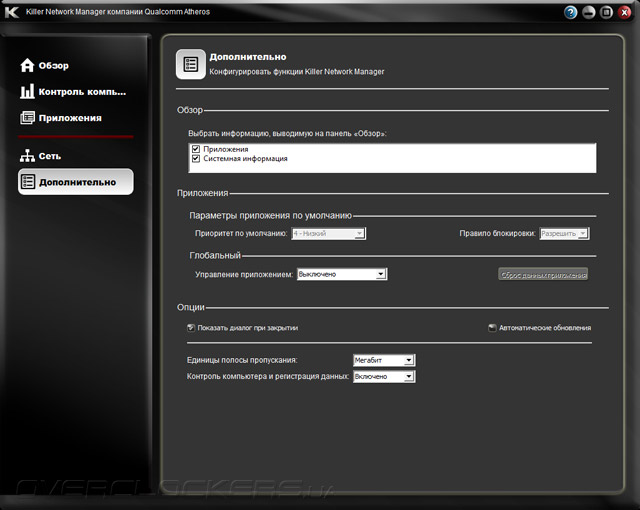The width and height of the screenshot is (640, 510).
Task: Open the Сеть section
Action: (x=41, y=156)
